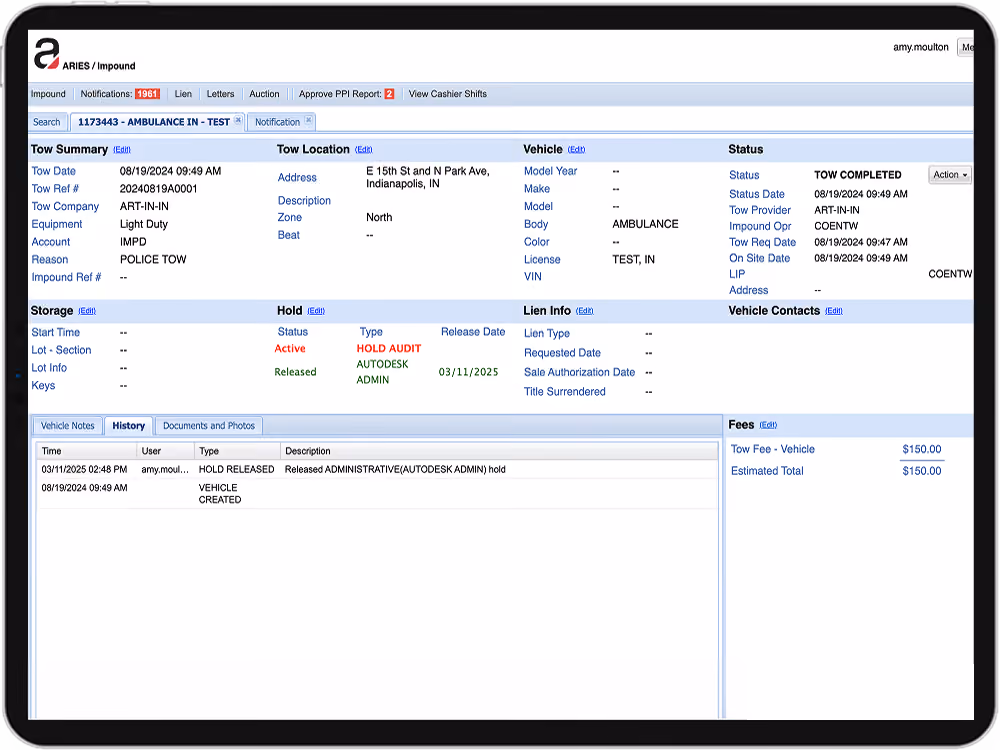Close the Notification tab

tap(309, 120)
